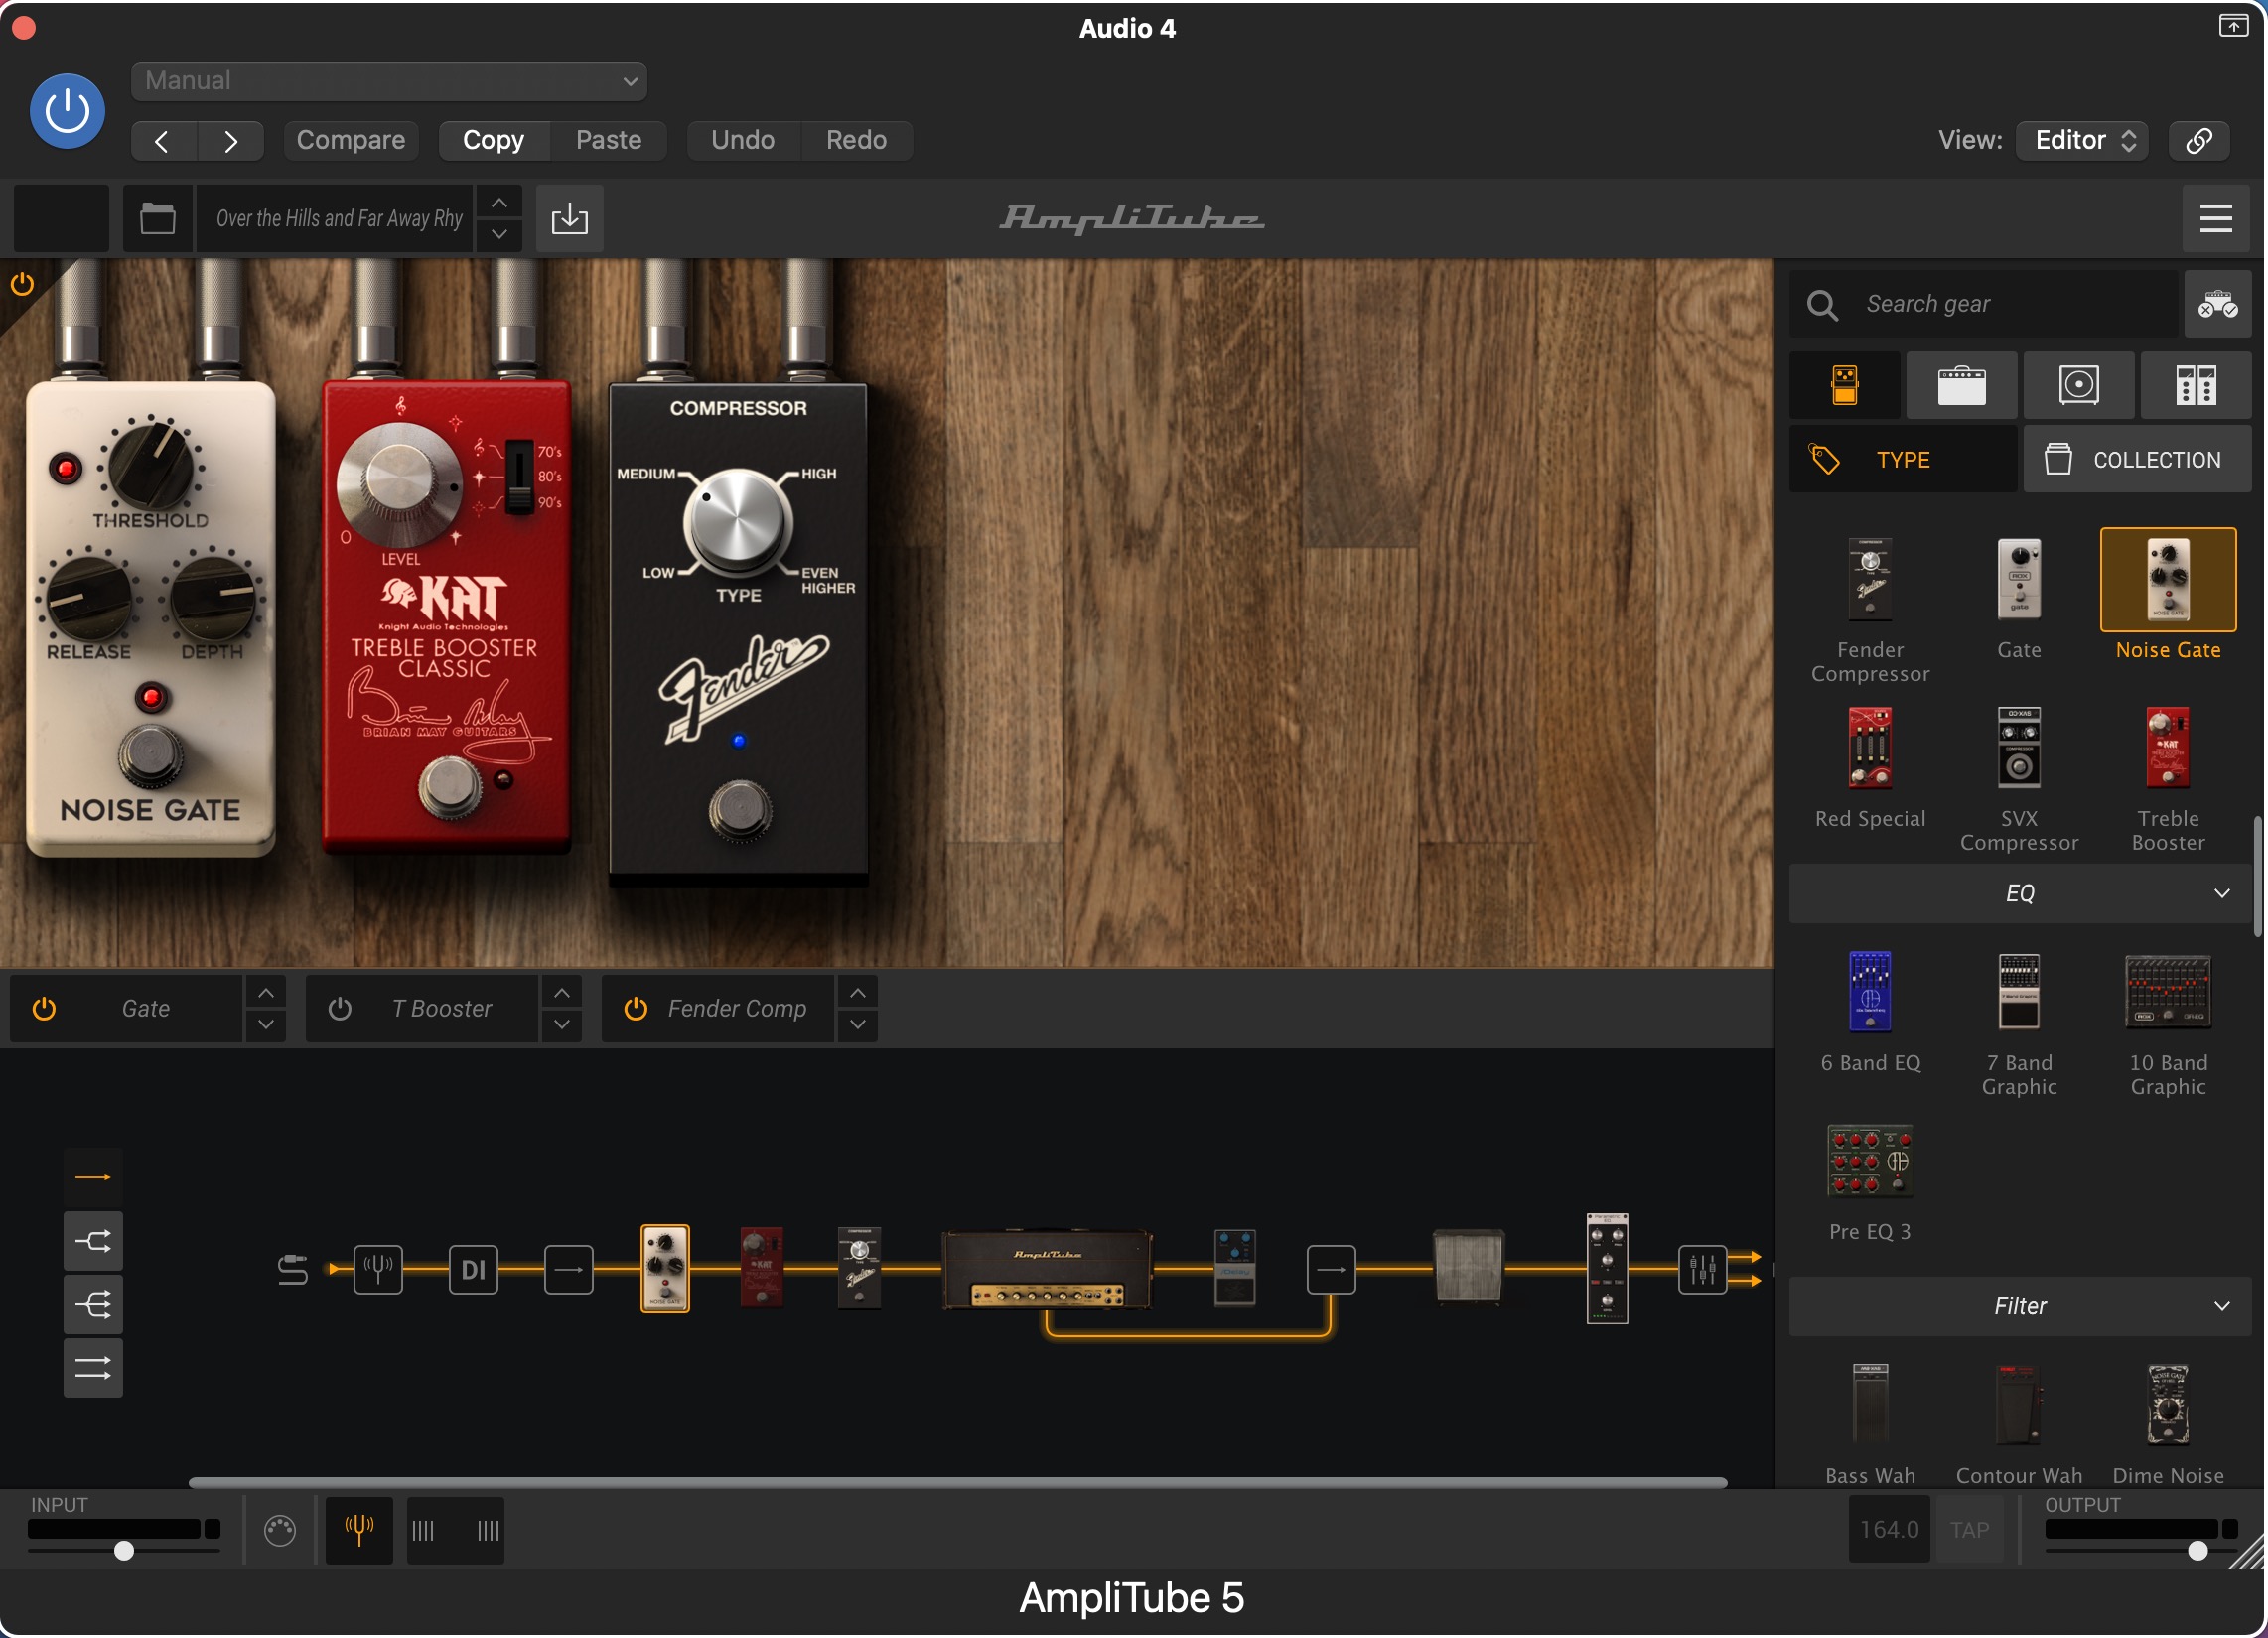The width and height of the screenshot is (2268, 1638).
Task: Click the Noise Gate Threshold knob
Action: [x=151, y=467]
